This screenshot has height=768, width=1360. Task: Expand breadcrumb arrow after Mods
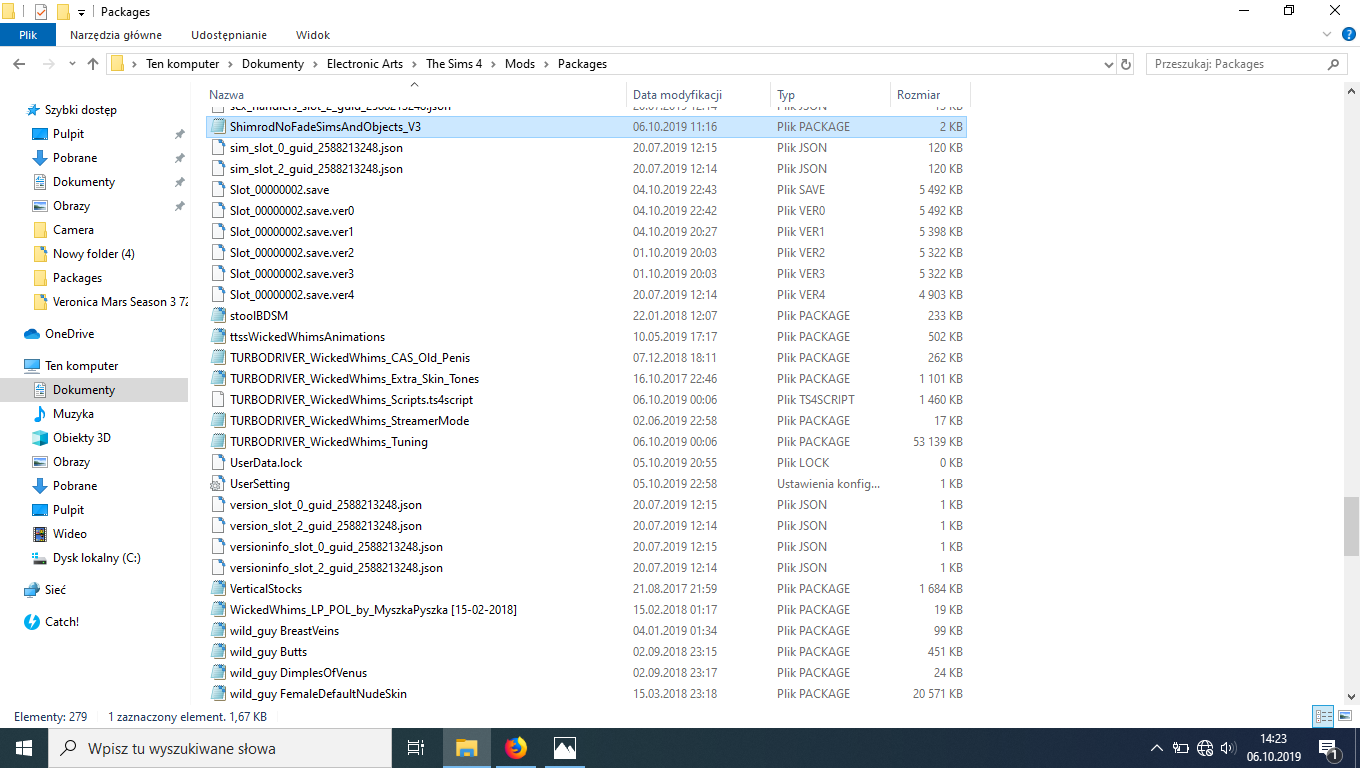click(546, 64)
